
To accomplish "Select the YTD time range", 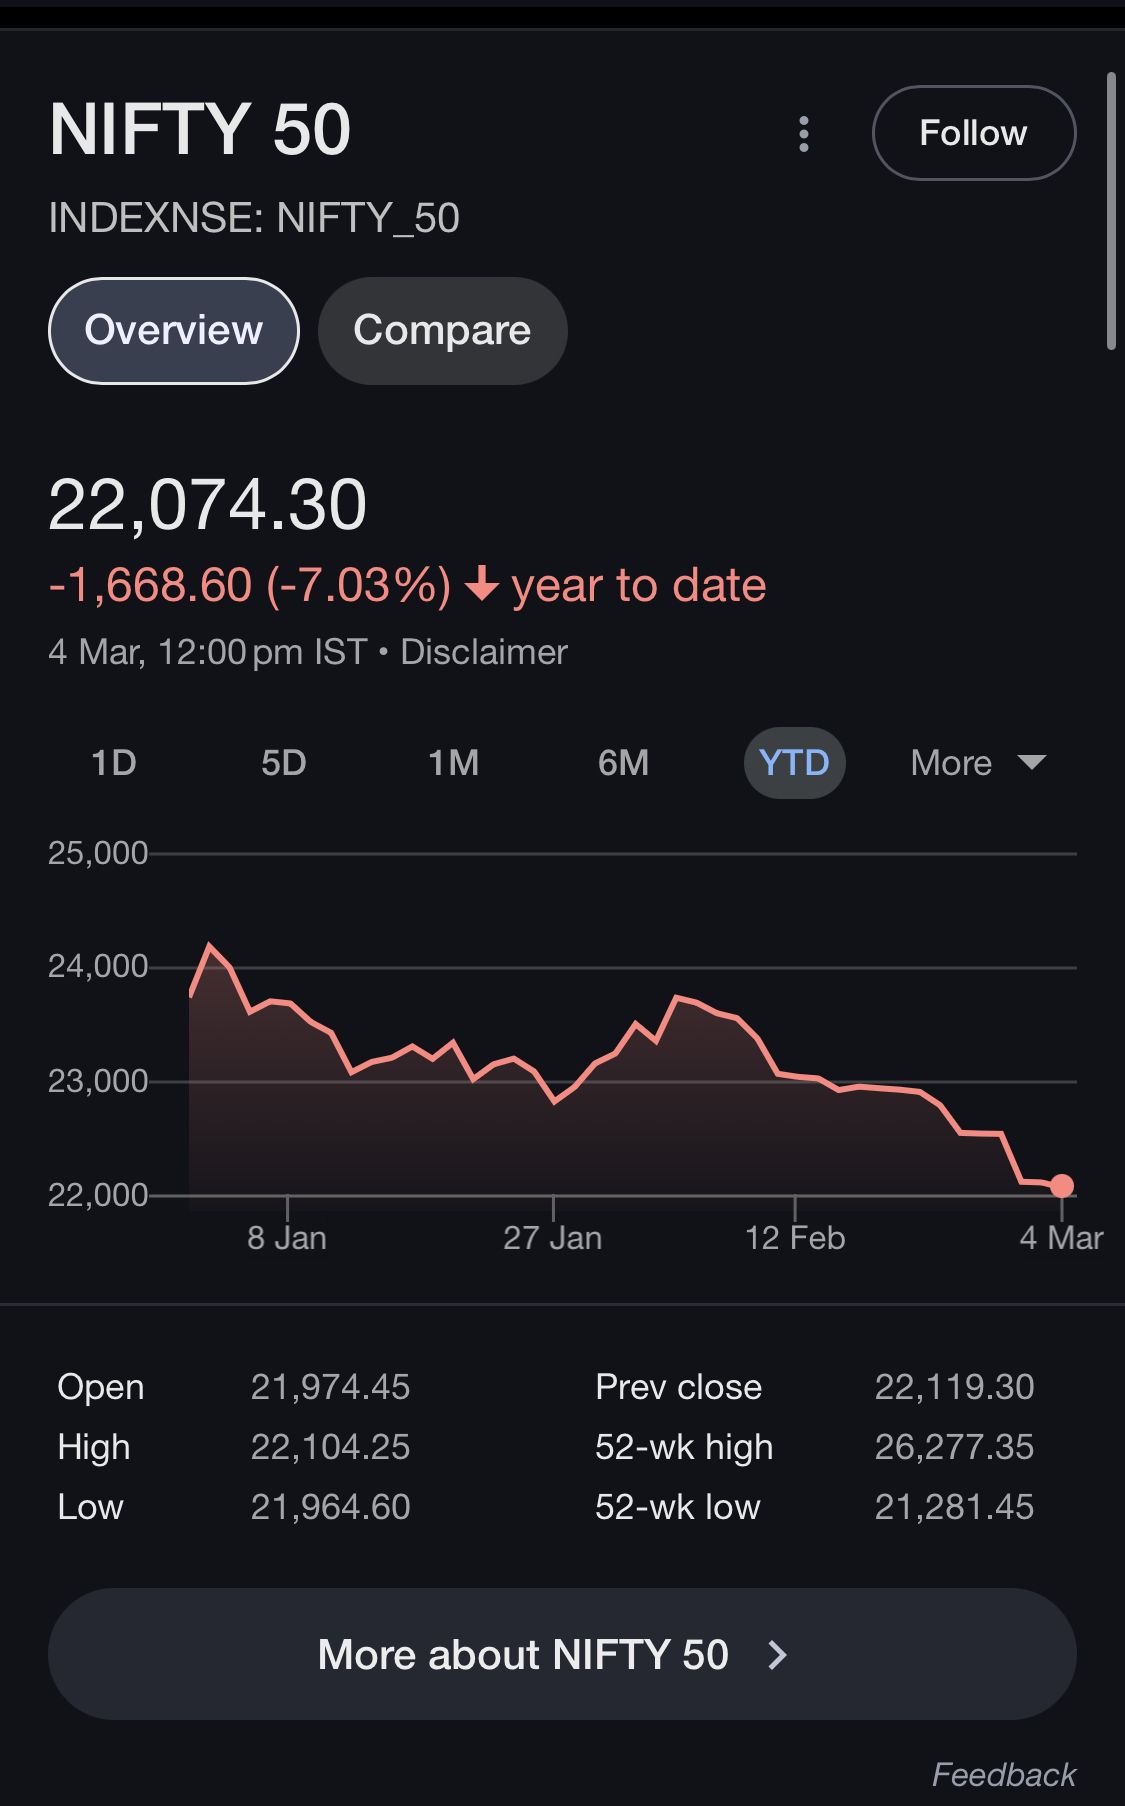I will click(794, 763).
